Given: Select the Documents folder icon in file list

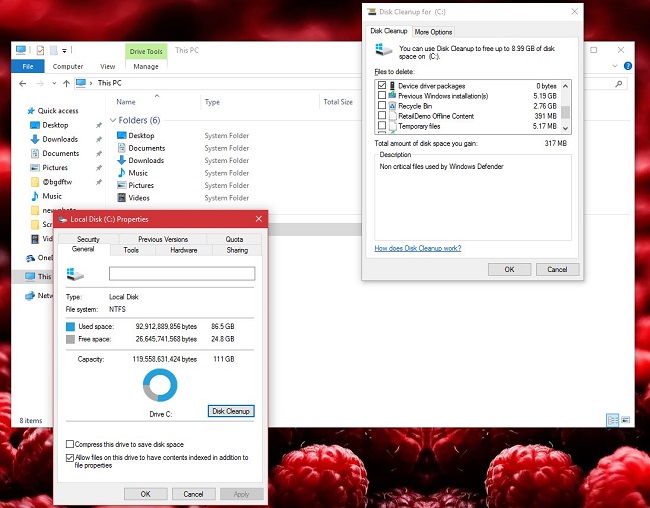Looking at the screenshot, I should click(x=121, y=148).
